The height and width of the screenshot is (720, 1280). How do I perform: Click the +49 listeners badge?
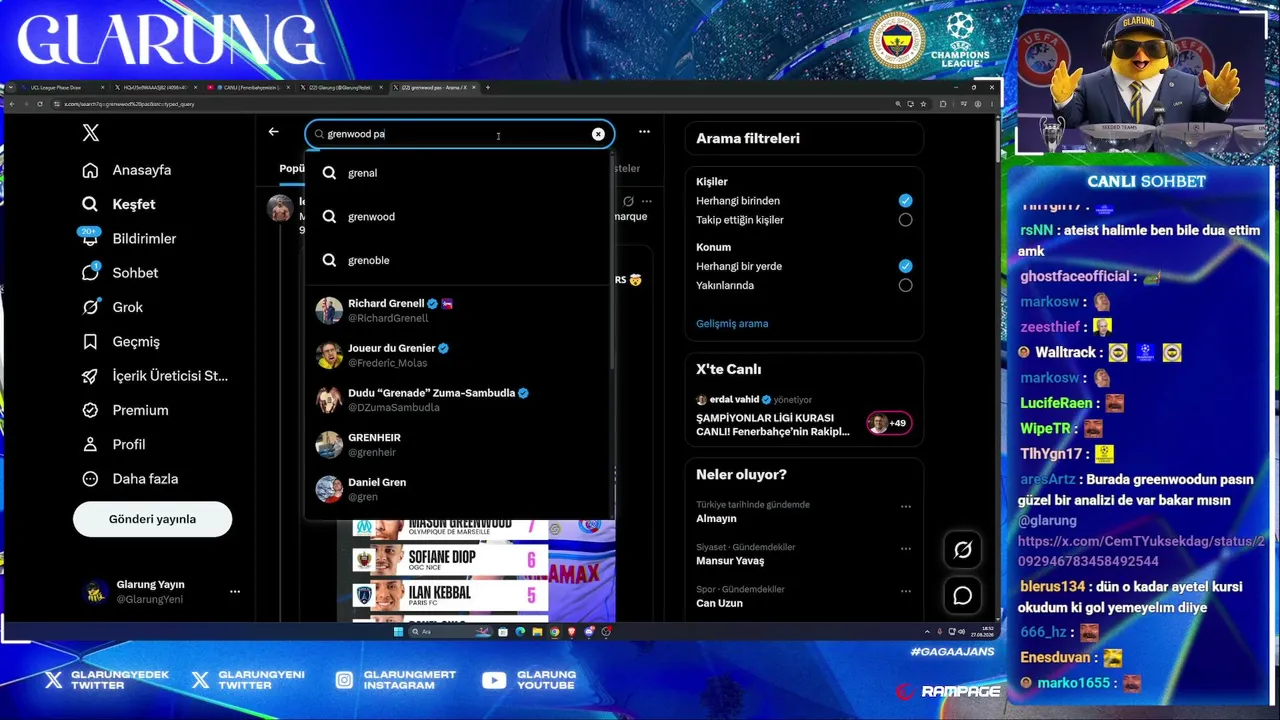pyautogui.click(x=889, y=423)
